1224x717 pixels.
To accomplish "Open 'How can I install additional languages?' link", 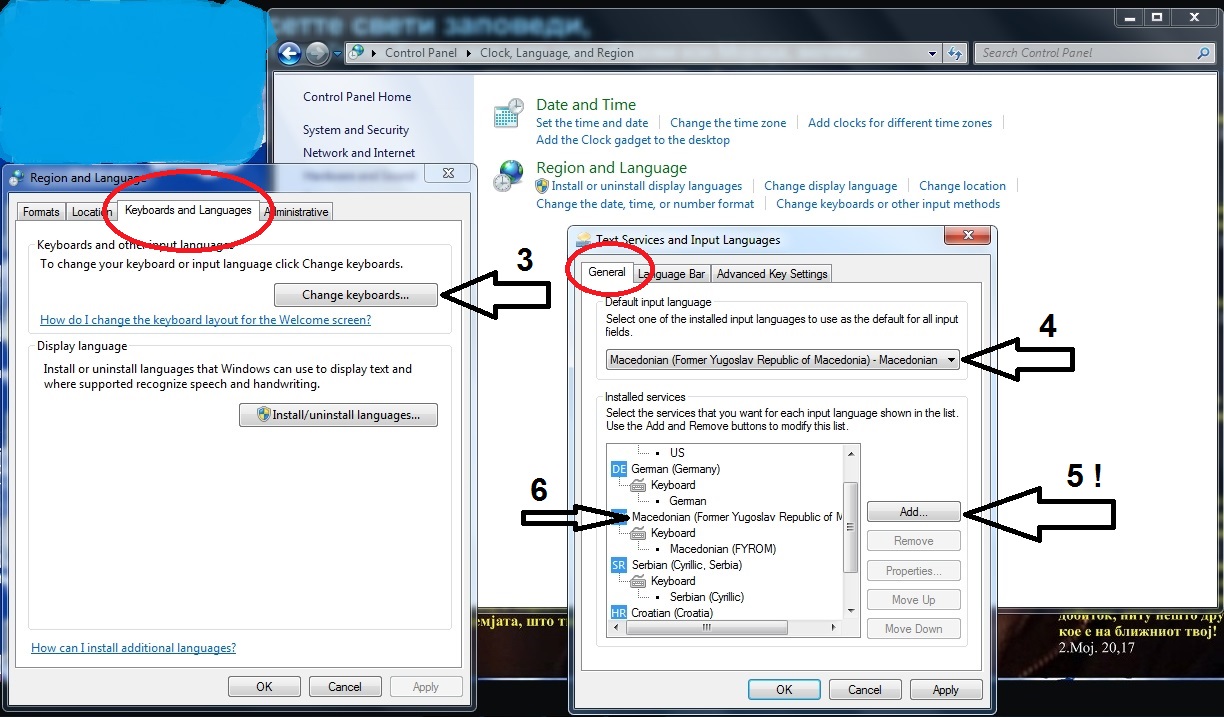I will click(x=133, y=648).
